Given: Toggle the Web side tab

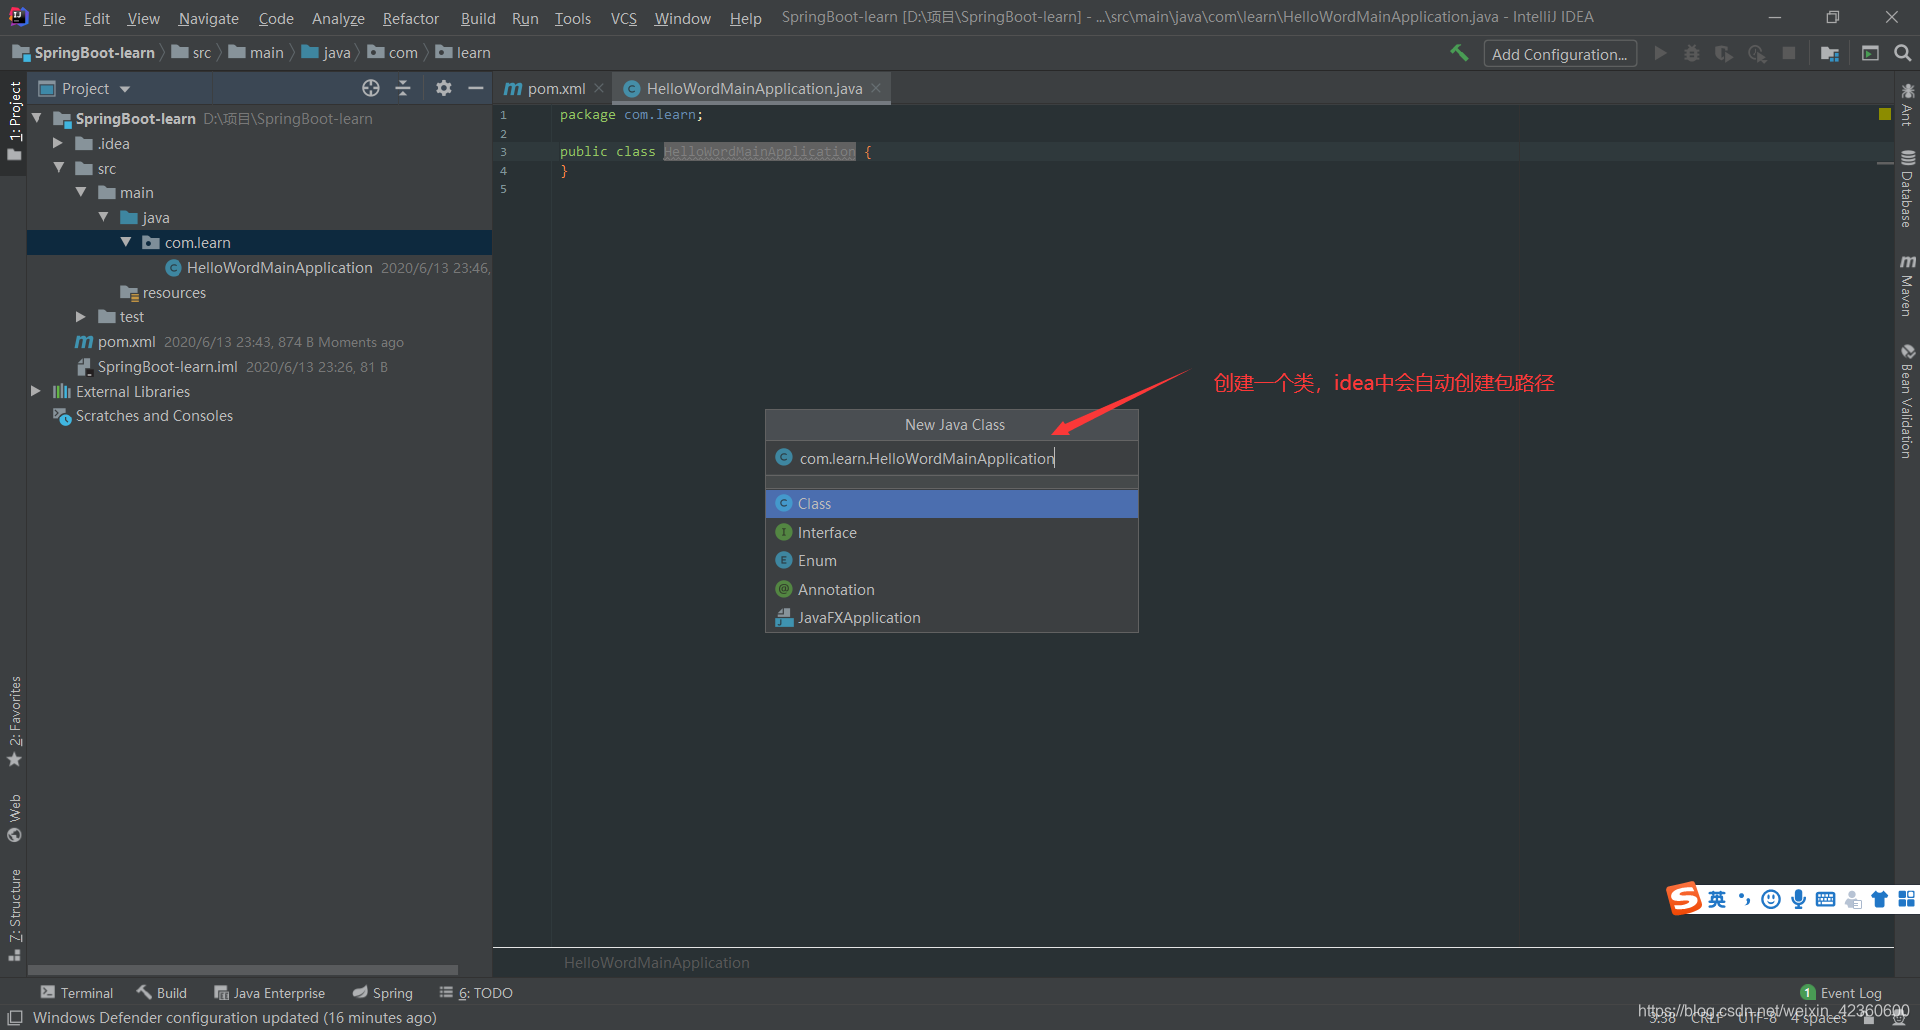Looking at the screenshot, I should pos(14,818).
